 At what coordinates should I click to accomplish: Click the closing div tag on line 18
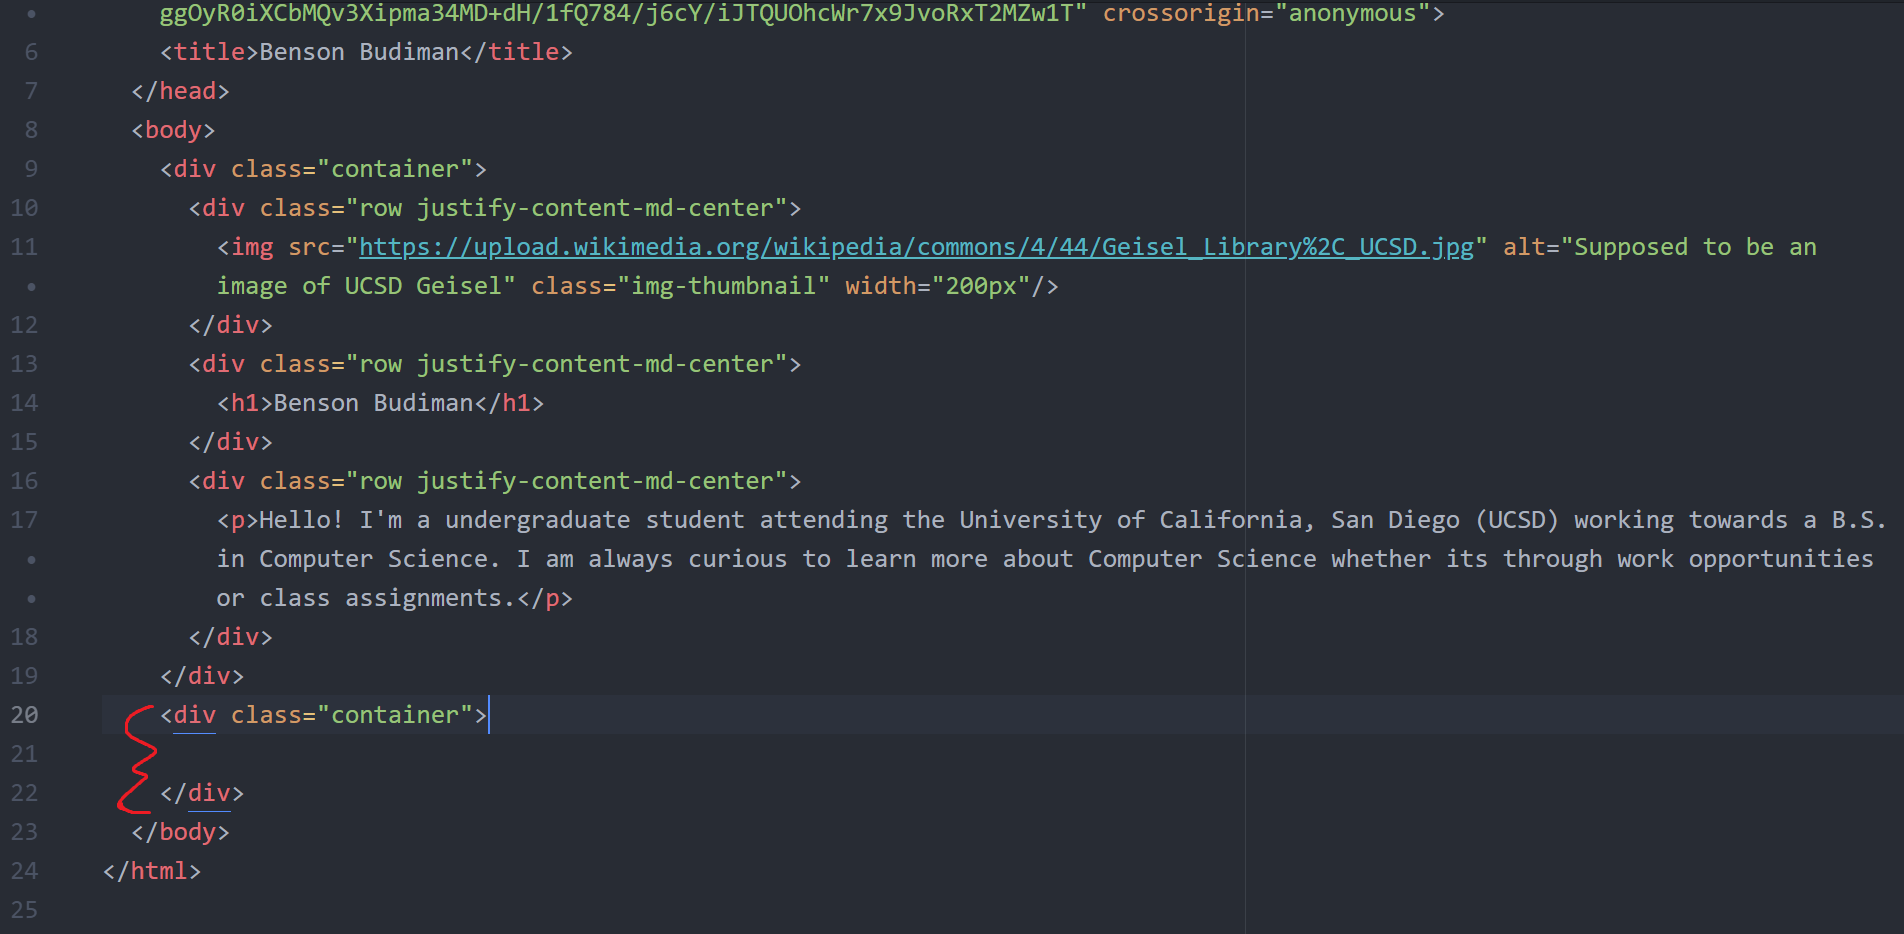[x=230, y=637]
